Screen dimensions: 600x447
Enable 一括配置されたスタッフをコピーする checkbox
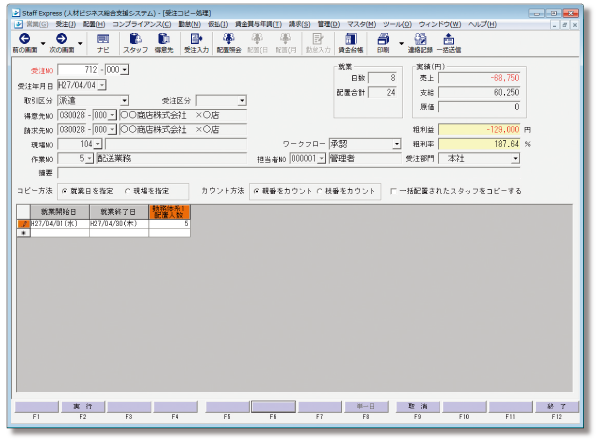pyautogui.click(x=393, y=191)
